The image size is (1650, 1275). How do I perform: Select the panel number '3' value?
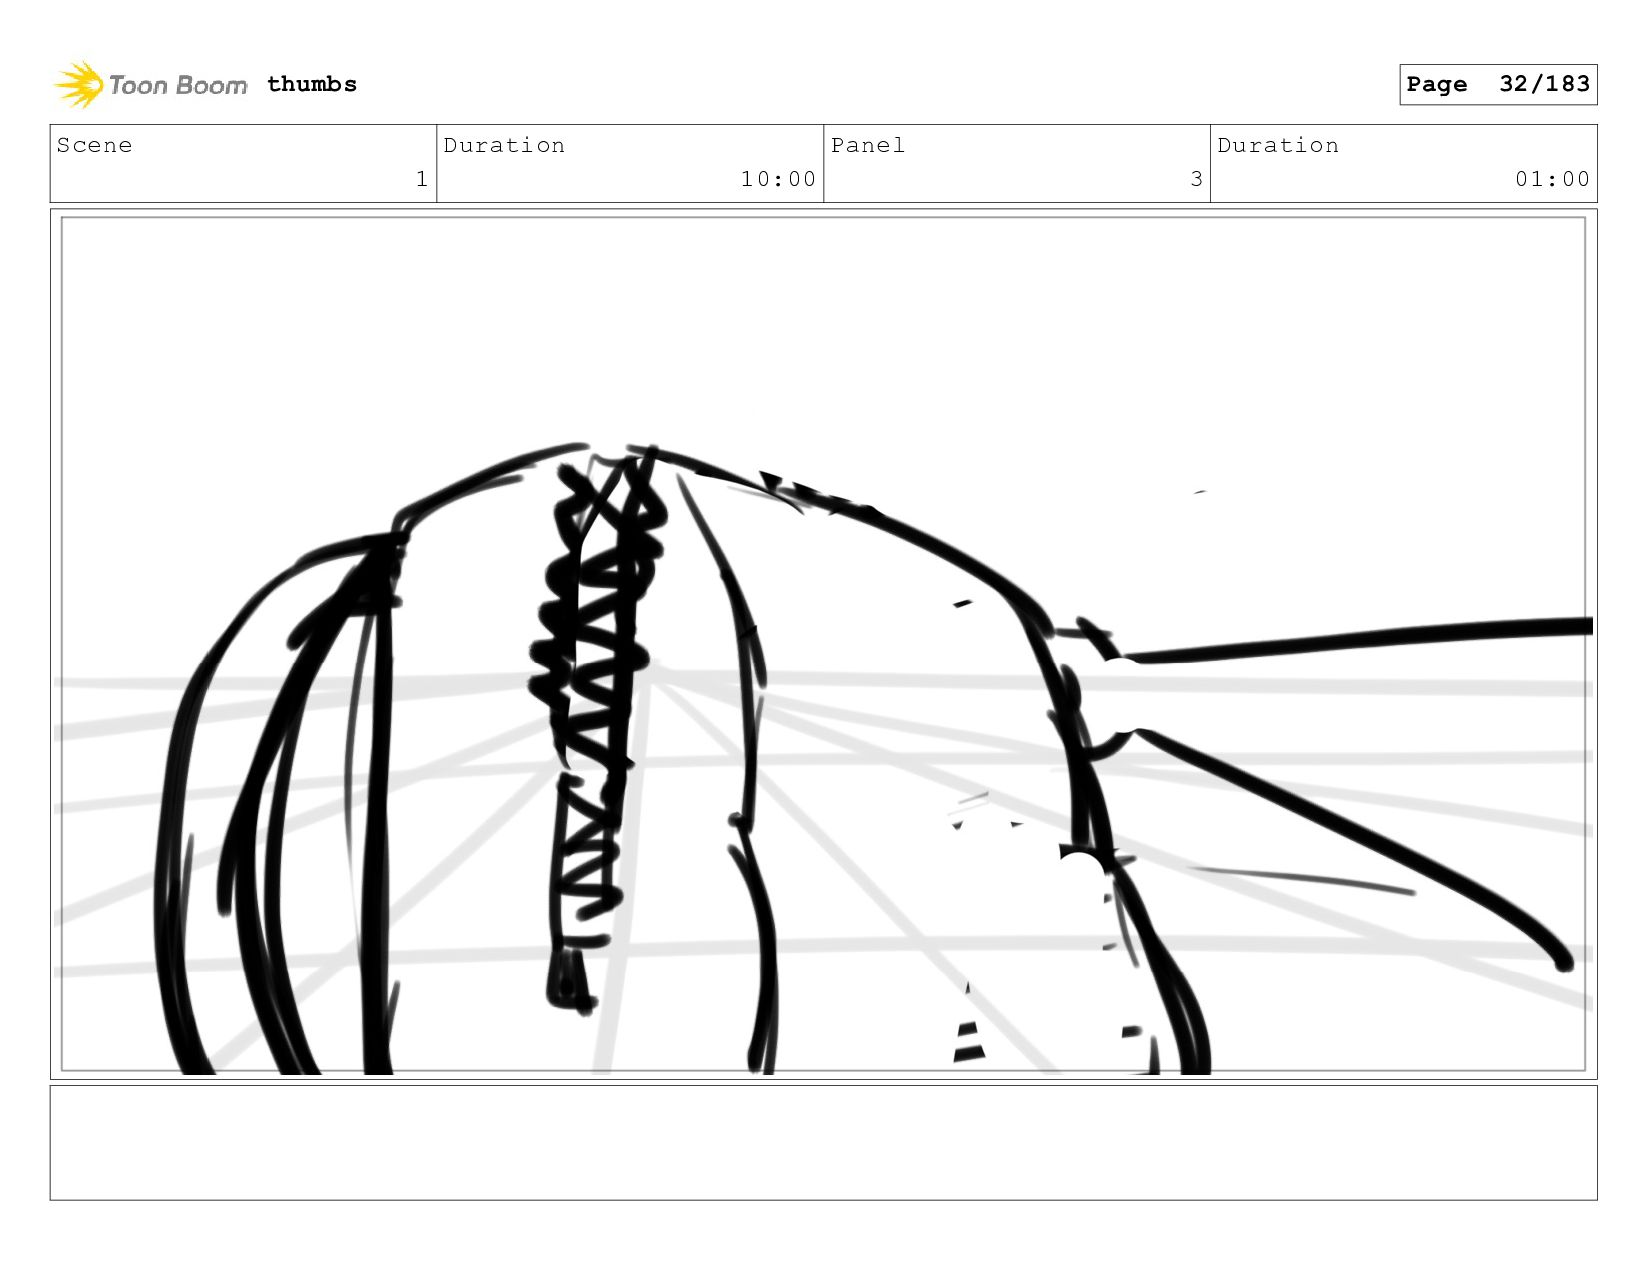coord(1196,179)
